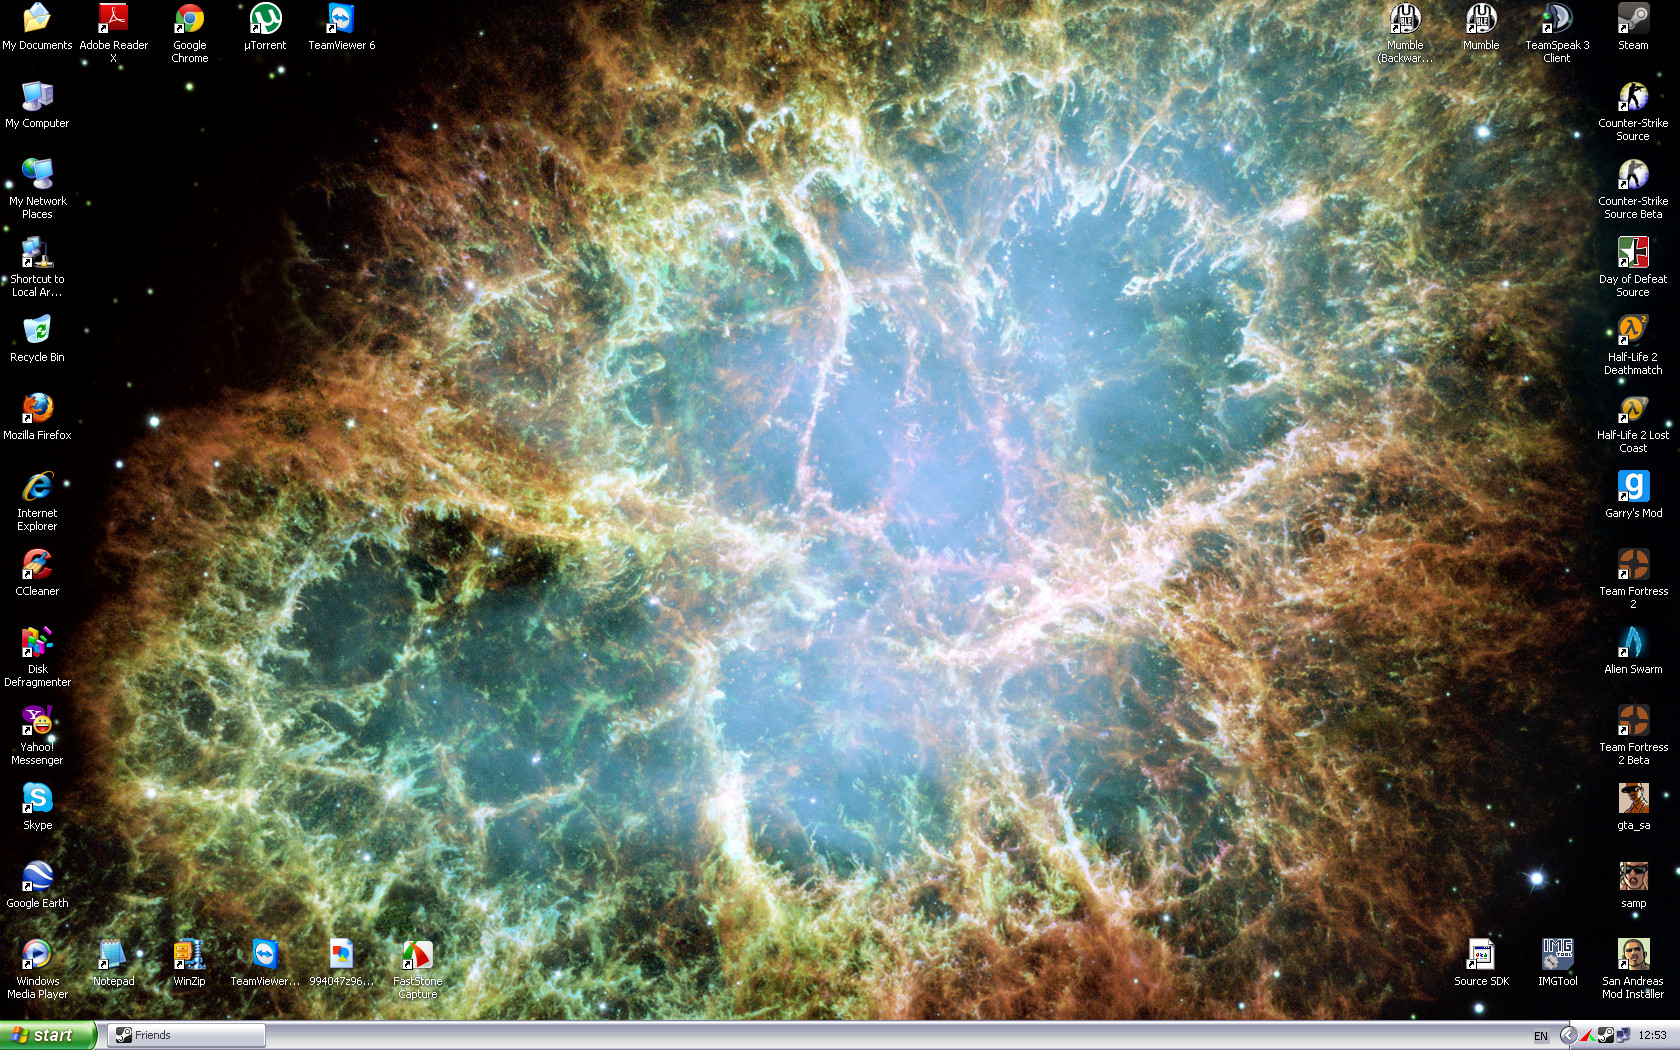Click the network connection tray icon
This screenshot has height=1050, width=1680.
[x=1623, y=1036]
